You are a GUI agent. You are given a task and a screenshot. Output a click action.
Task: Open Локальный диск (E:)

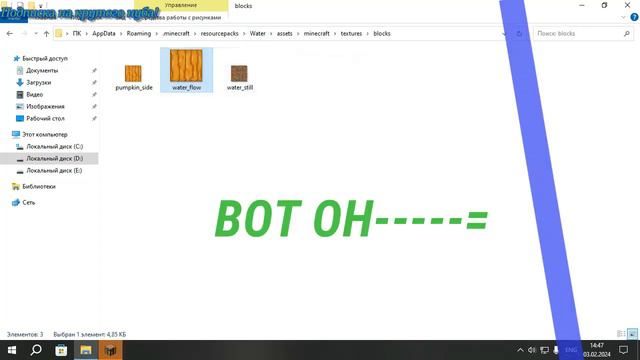coord(54,171)
